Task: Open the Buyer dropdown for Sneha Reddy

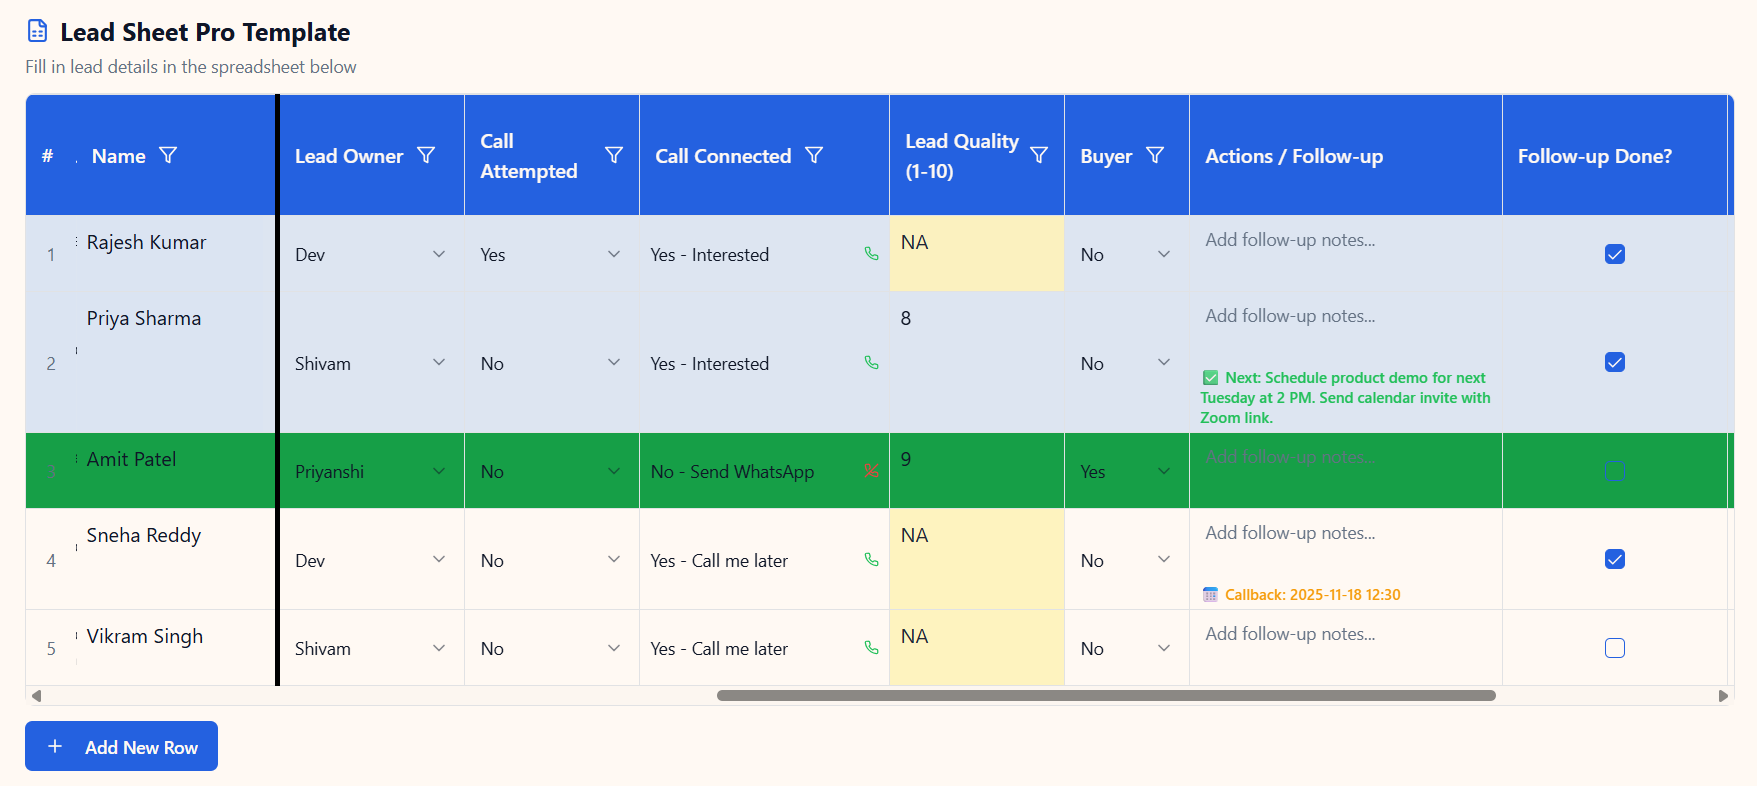Action: 1126,560
